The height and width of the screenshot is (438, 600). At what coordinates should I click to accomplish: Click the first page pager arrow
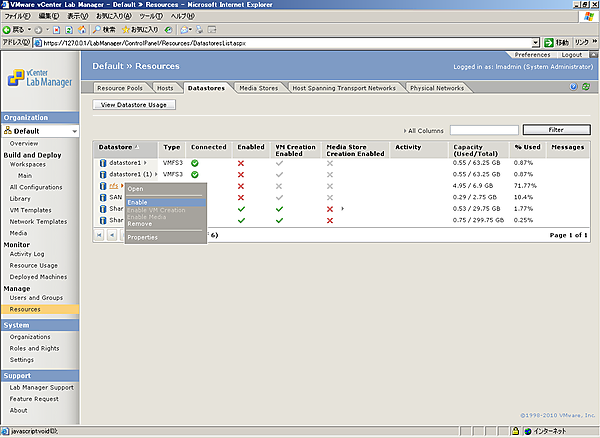(x=99, y=234)
